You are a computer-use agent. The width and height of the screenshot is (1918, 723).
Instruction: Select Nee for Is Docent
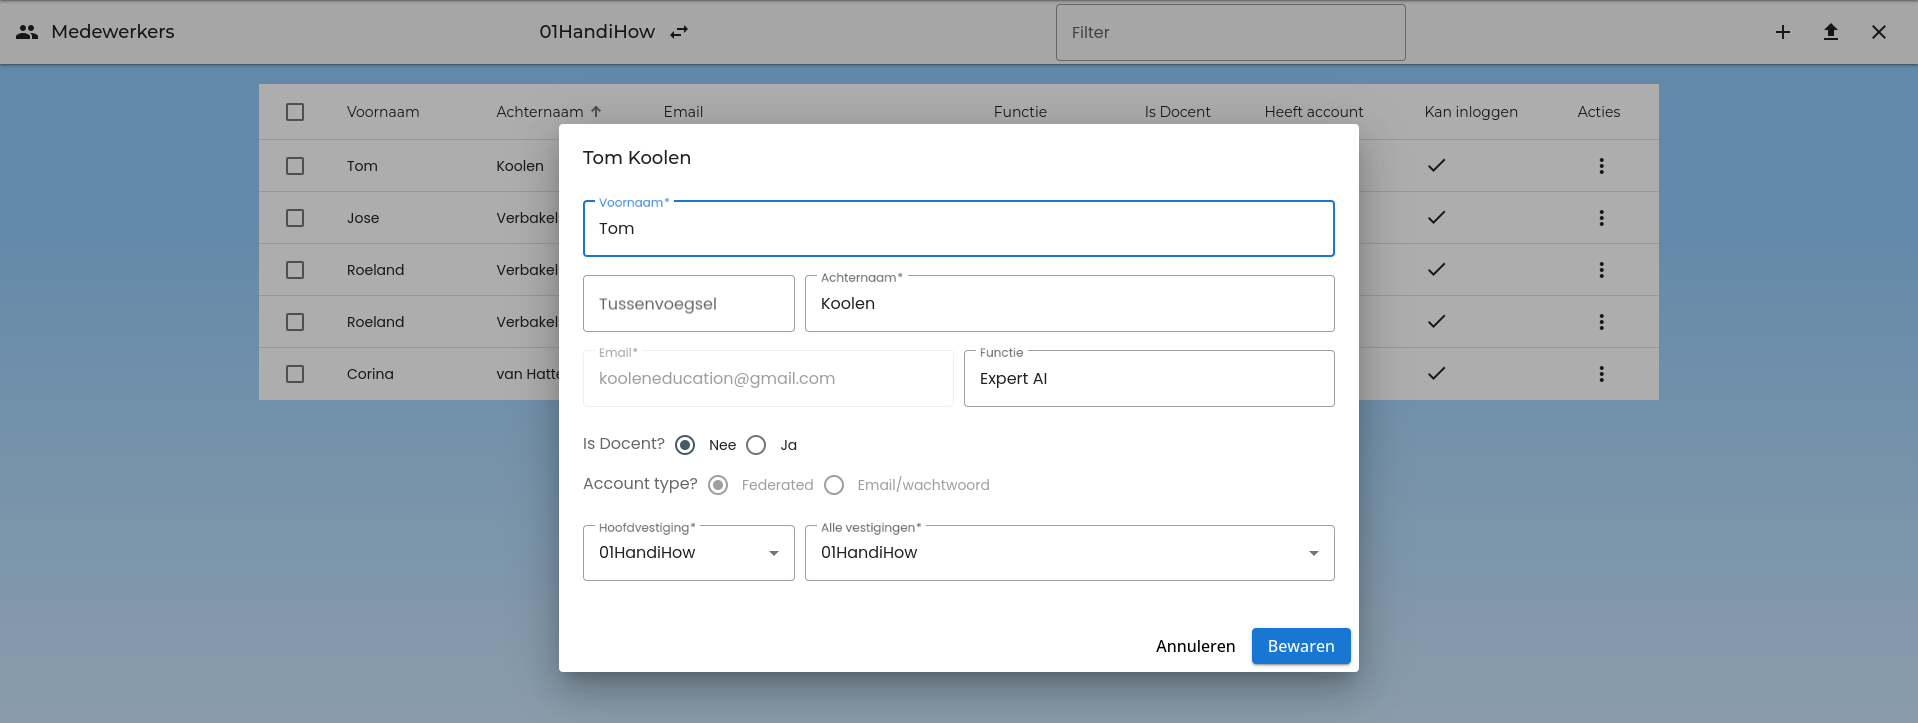(x=685, y=445)
